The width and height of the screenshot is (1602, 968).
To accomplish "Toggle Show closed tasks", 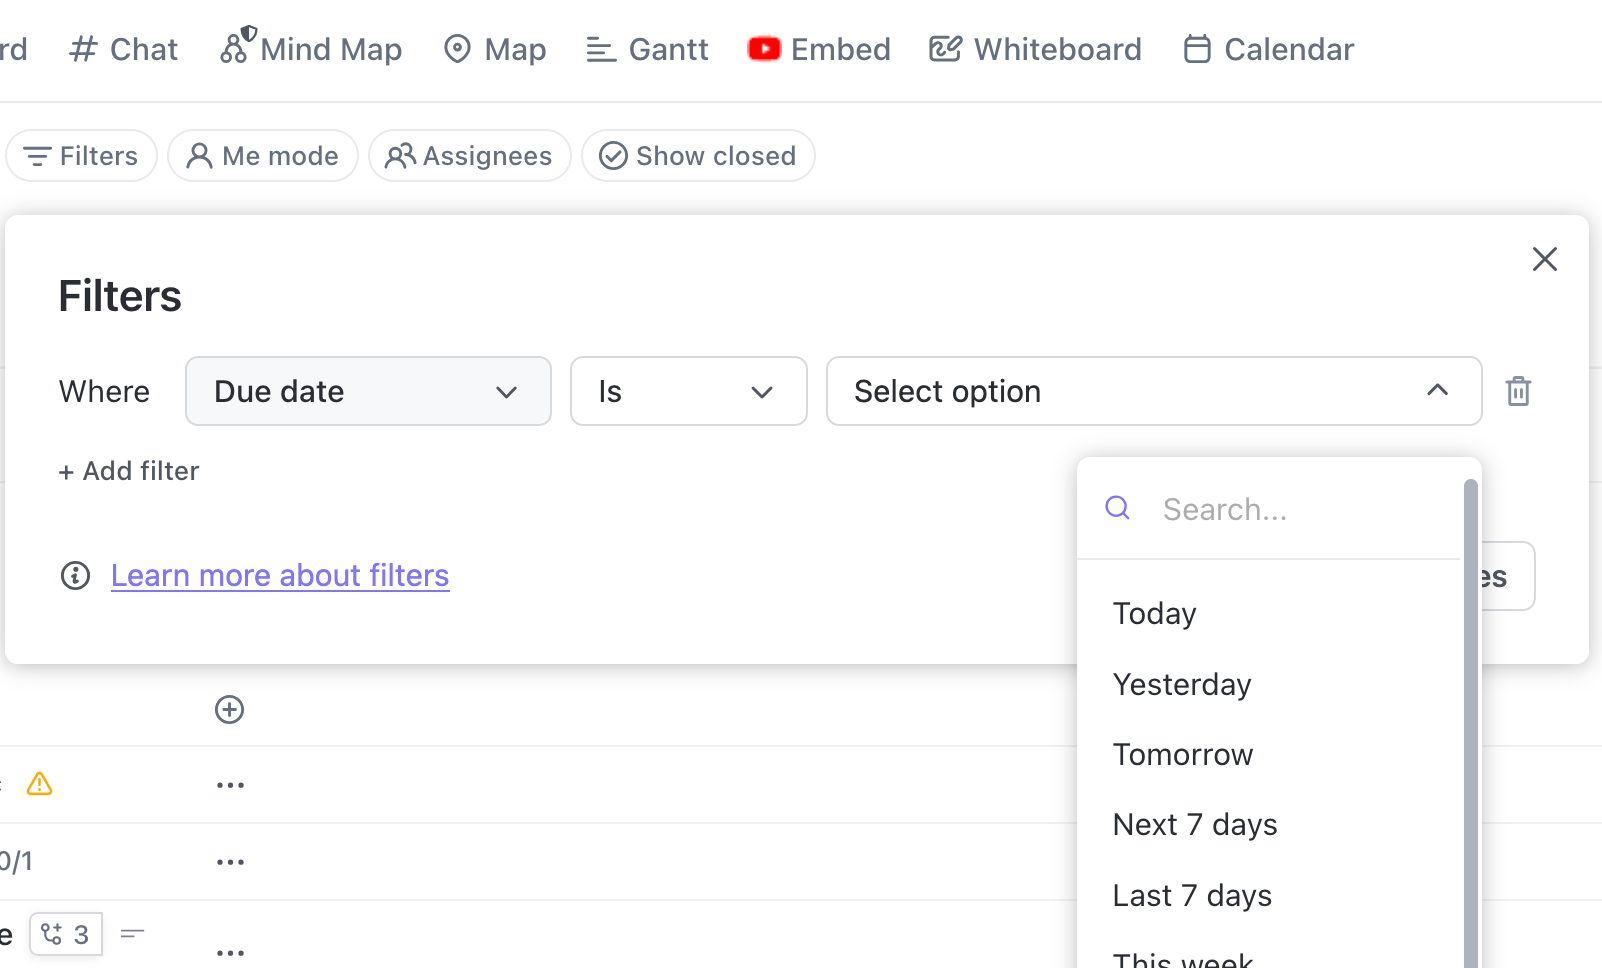I will point(698,156).
